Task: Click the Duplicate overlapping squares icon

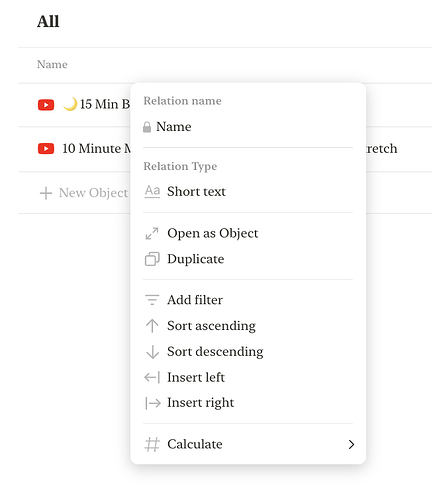Action: [152, 259]
